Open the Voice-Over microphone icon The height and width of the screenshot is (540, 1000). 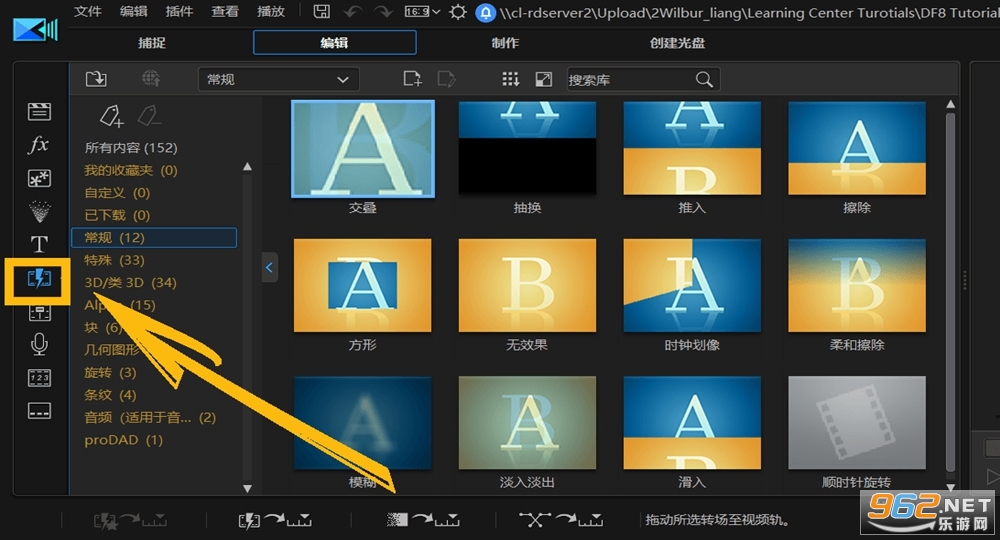click(x=39, y=344)
